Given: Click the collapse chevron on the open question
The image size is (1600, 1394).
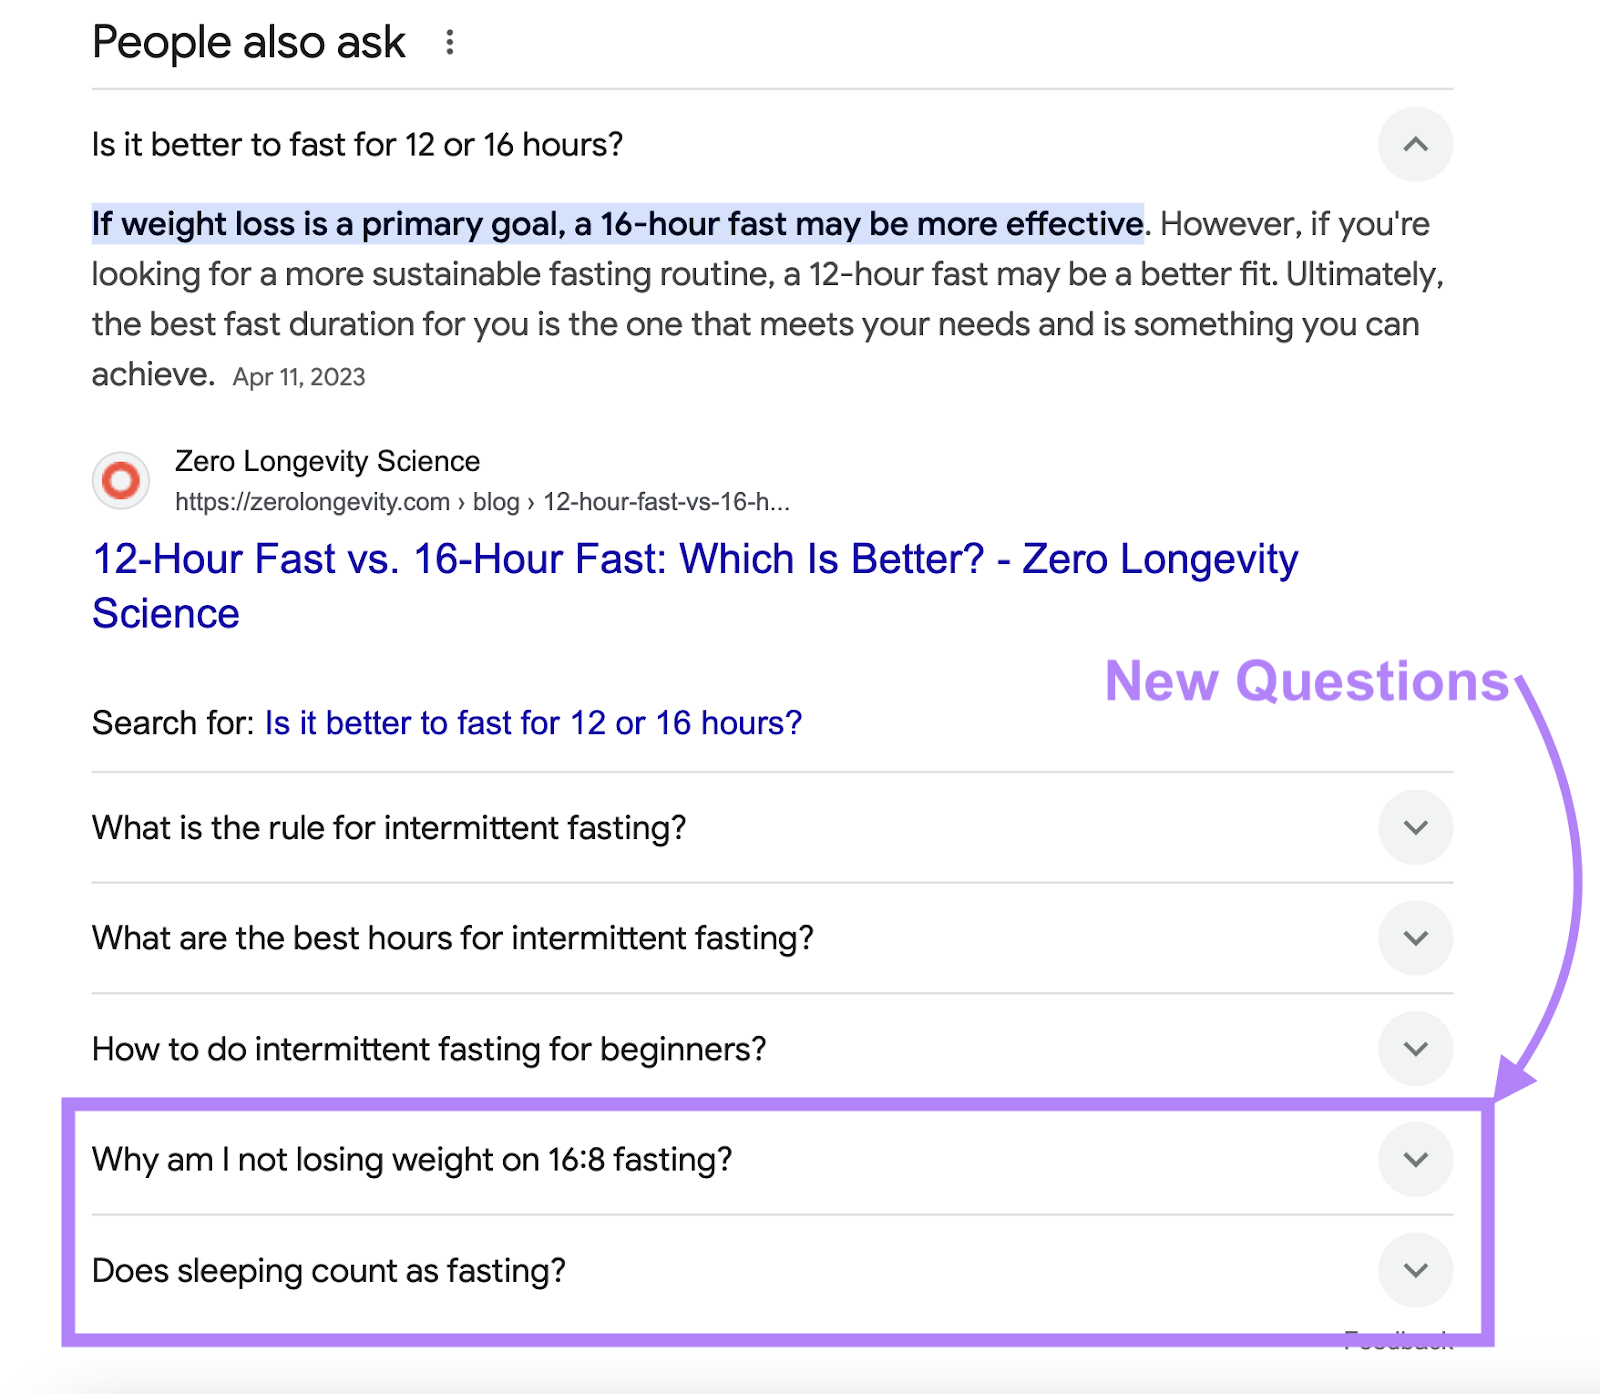Looking at the screenshot, I should 1415,144.
